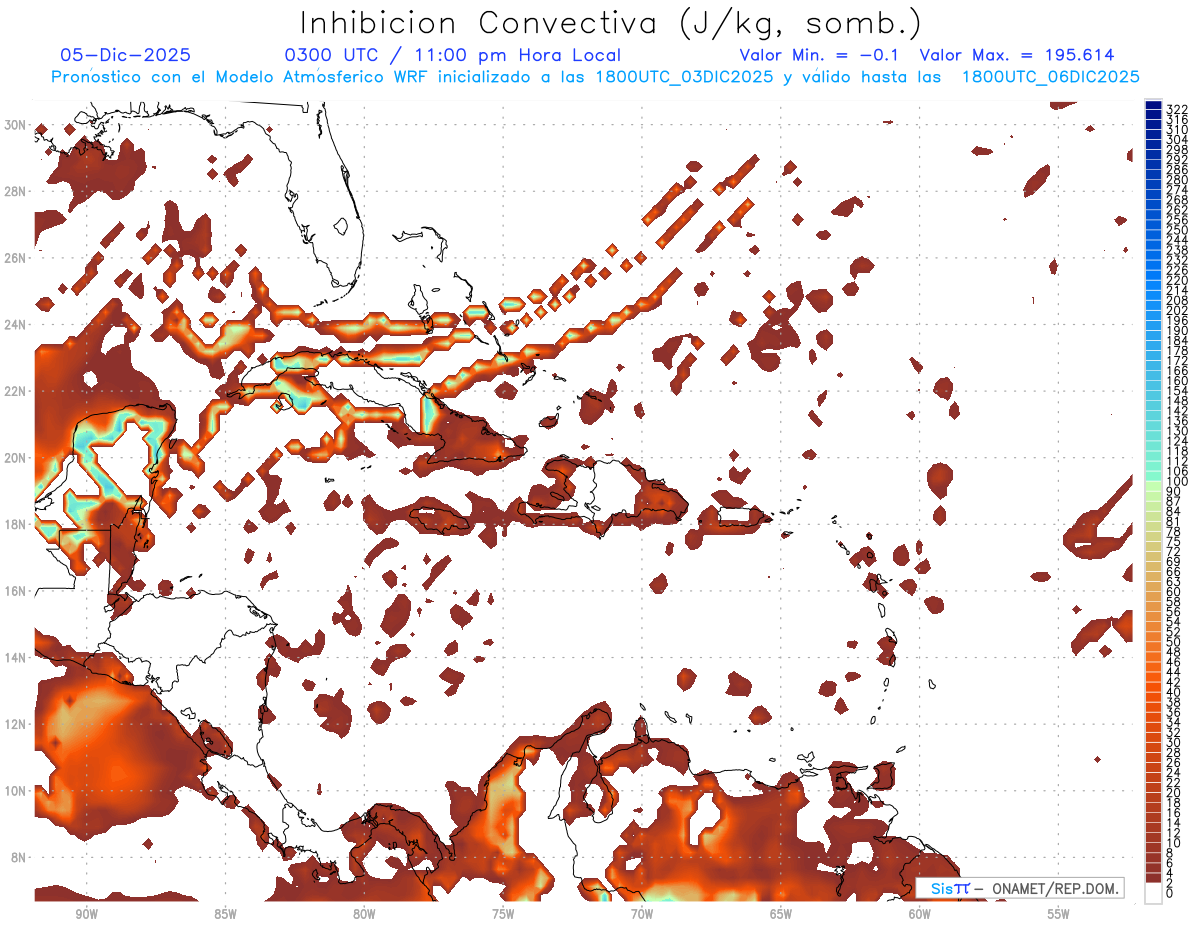Click the '65W' longitude label
The height and width of the screenshot is (927, 1200).
click(781, 915)
